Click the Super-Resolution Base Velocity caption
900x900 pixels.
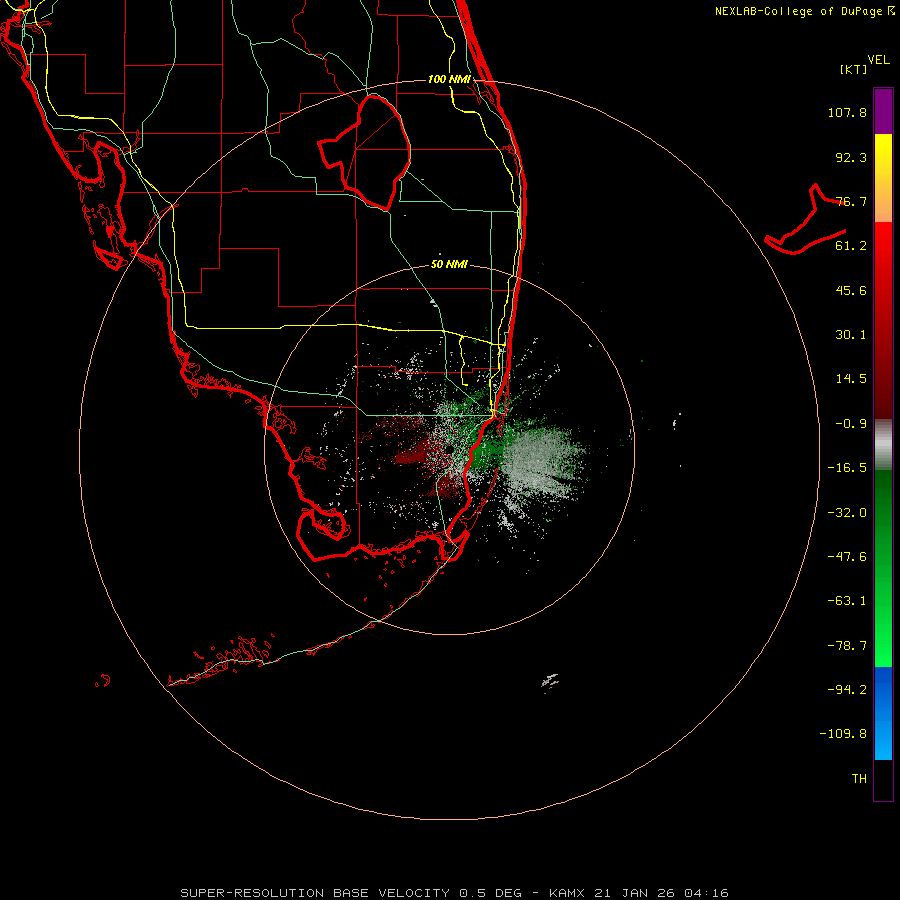coord(455,893)
